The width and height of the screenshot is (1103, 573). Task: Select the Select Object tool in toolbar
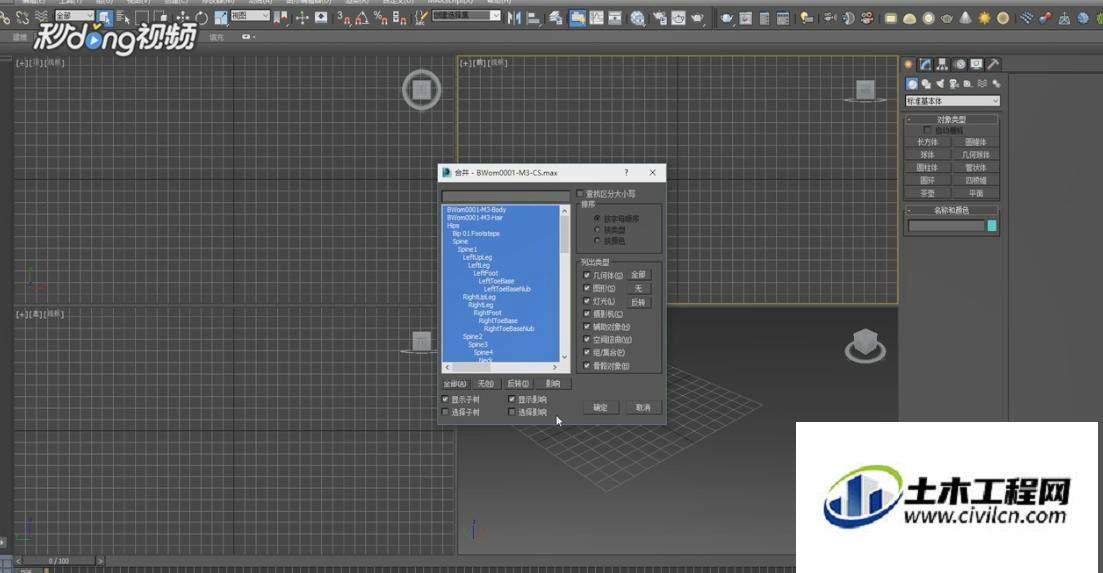pos(105,18)
